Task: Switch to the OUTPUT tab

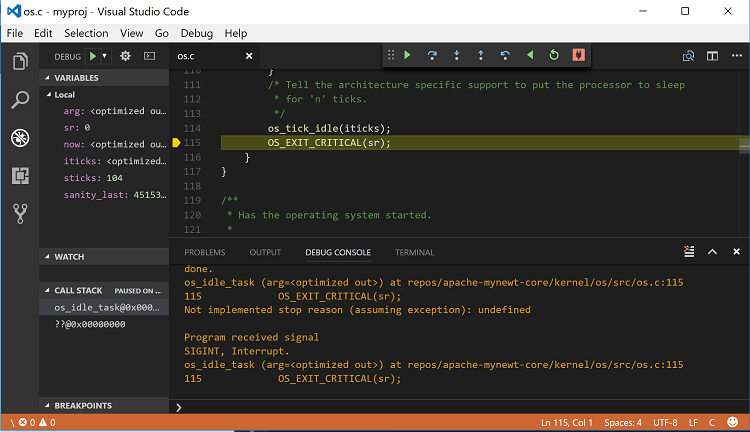Action: coord(265,252)
